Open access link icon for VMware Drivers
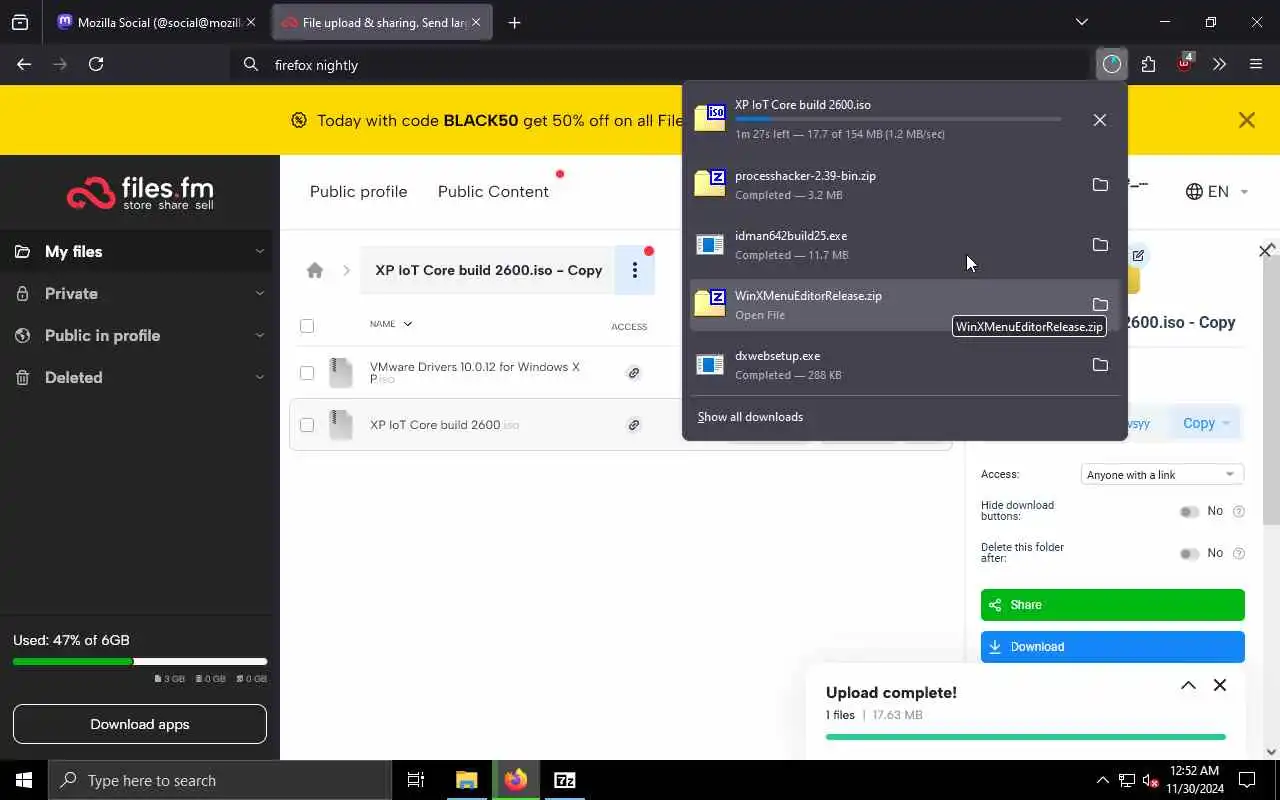The height and width of the screenshot is (800, 1280). point(633,373)
